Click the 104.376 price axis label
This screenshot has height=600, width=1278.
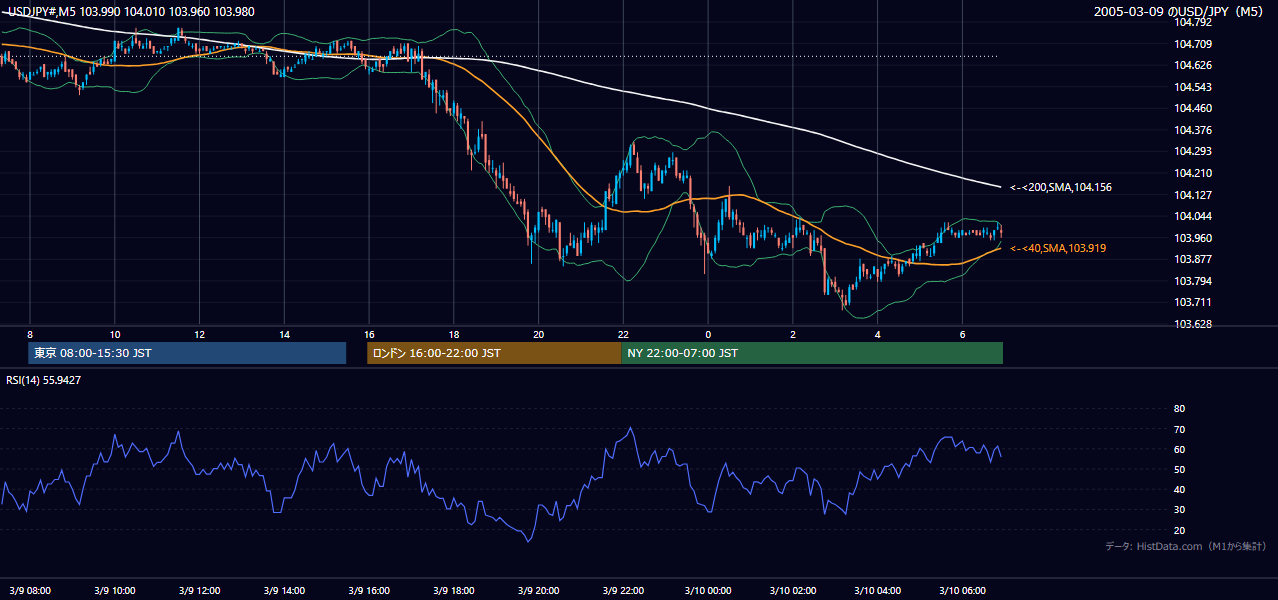[1193, 130]
